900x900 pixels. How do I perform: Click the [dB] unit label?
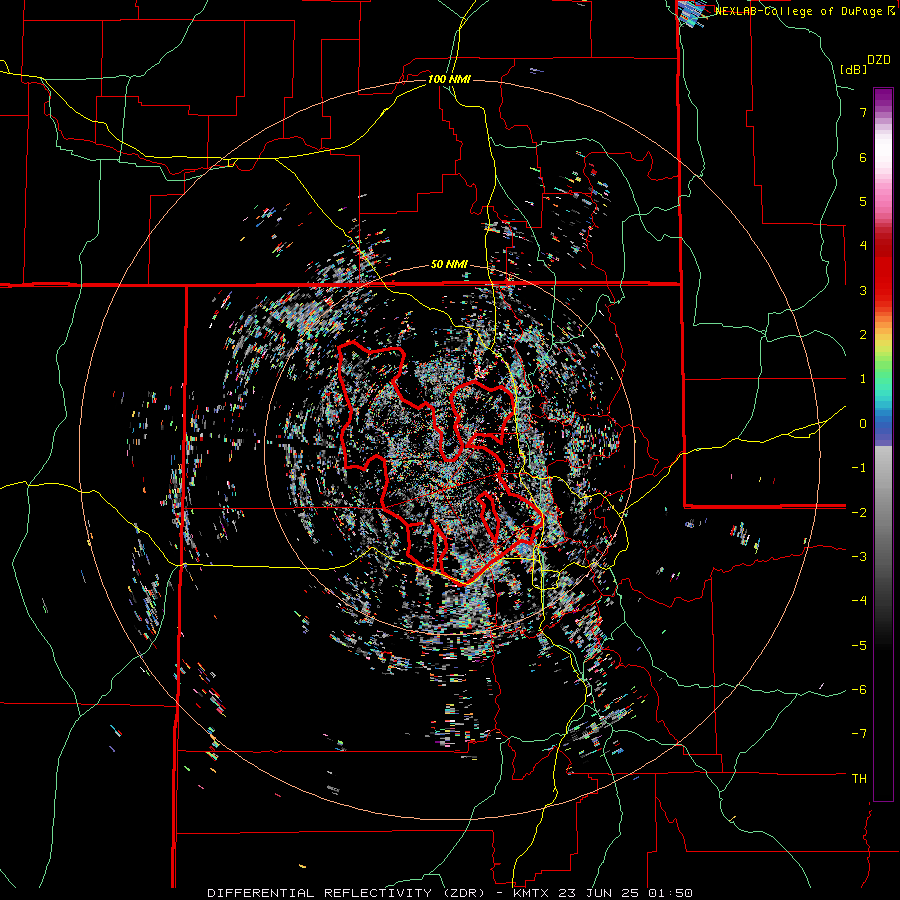853,69
